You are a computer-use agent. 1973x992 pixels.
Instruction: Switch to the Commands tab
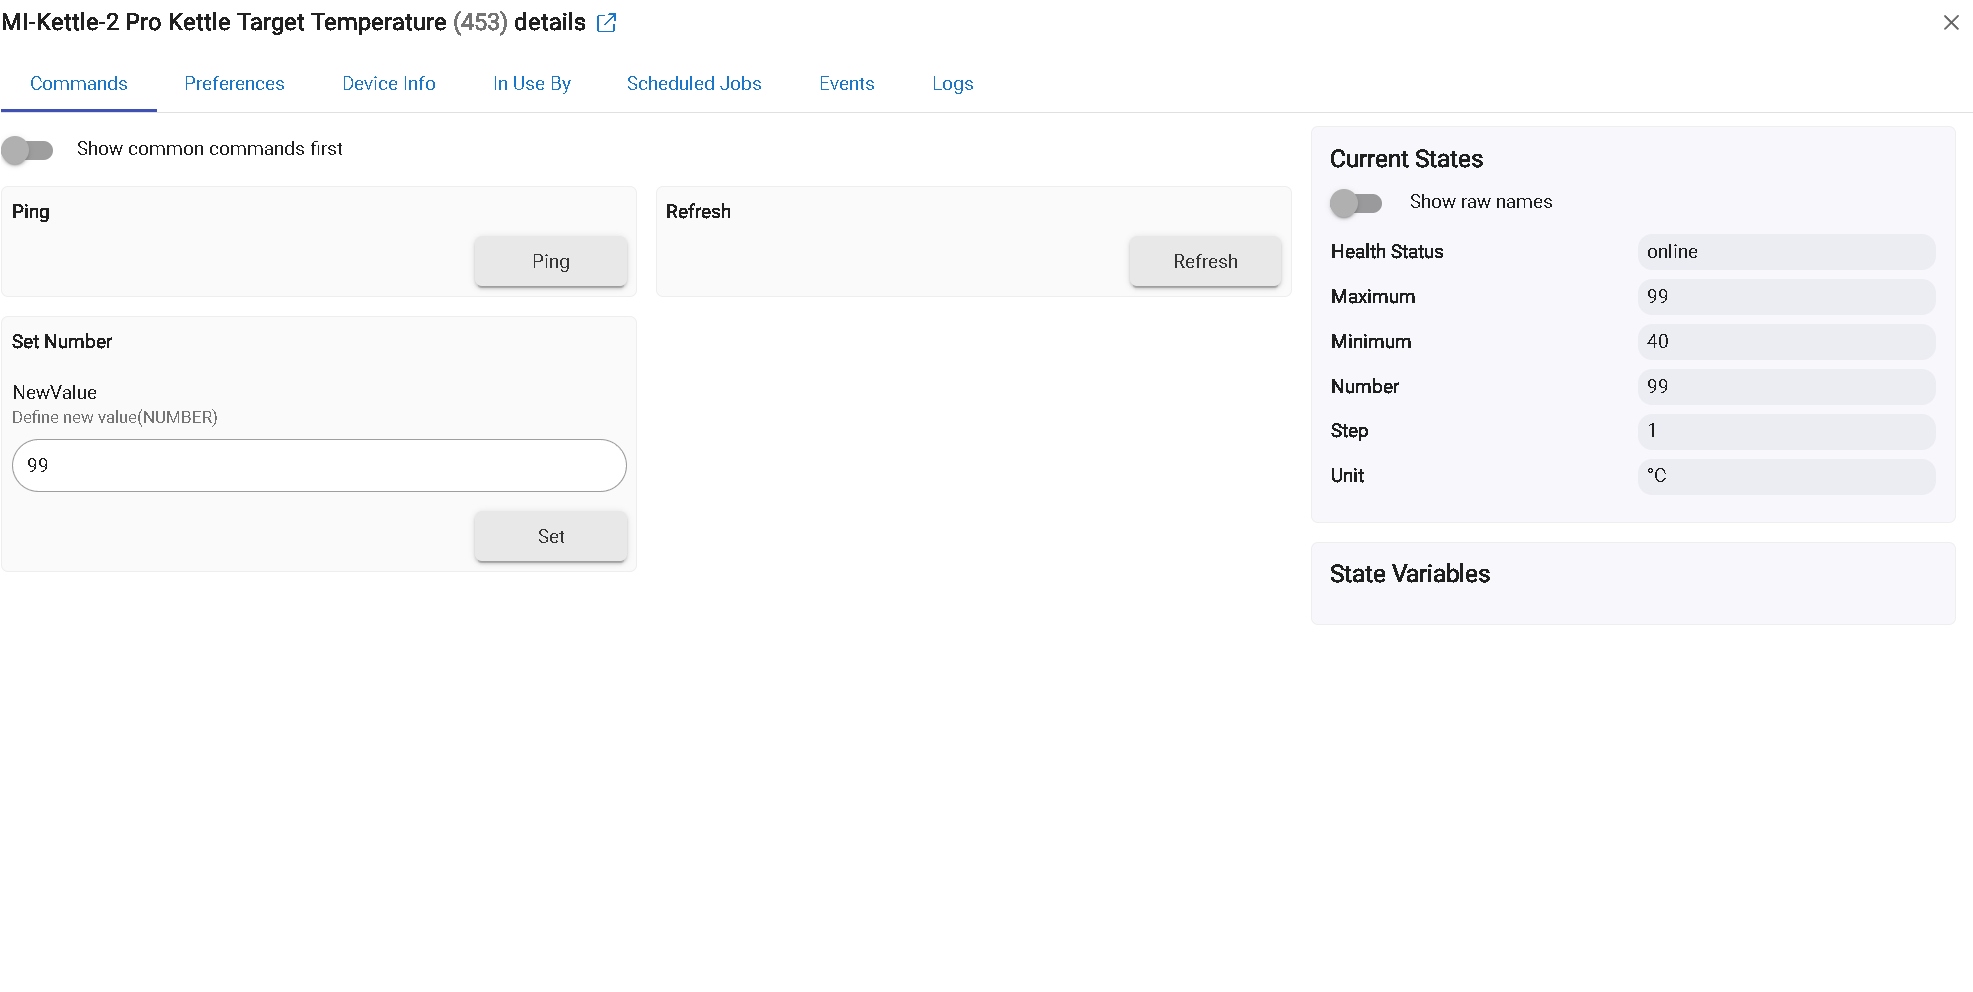pos(79,84)
